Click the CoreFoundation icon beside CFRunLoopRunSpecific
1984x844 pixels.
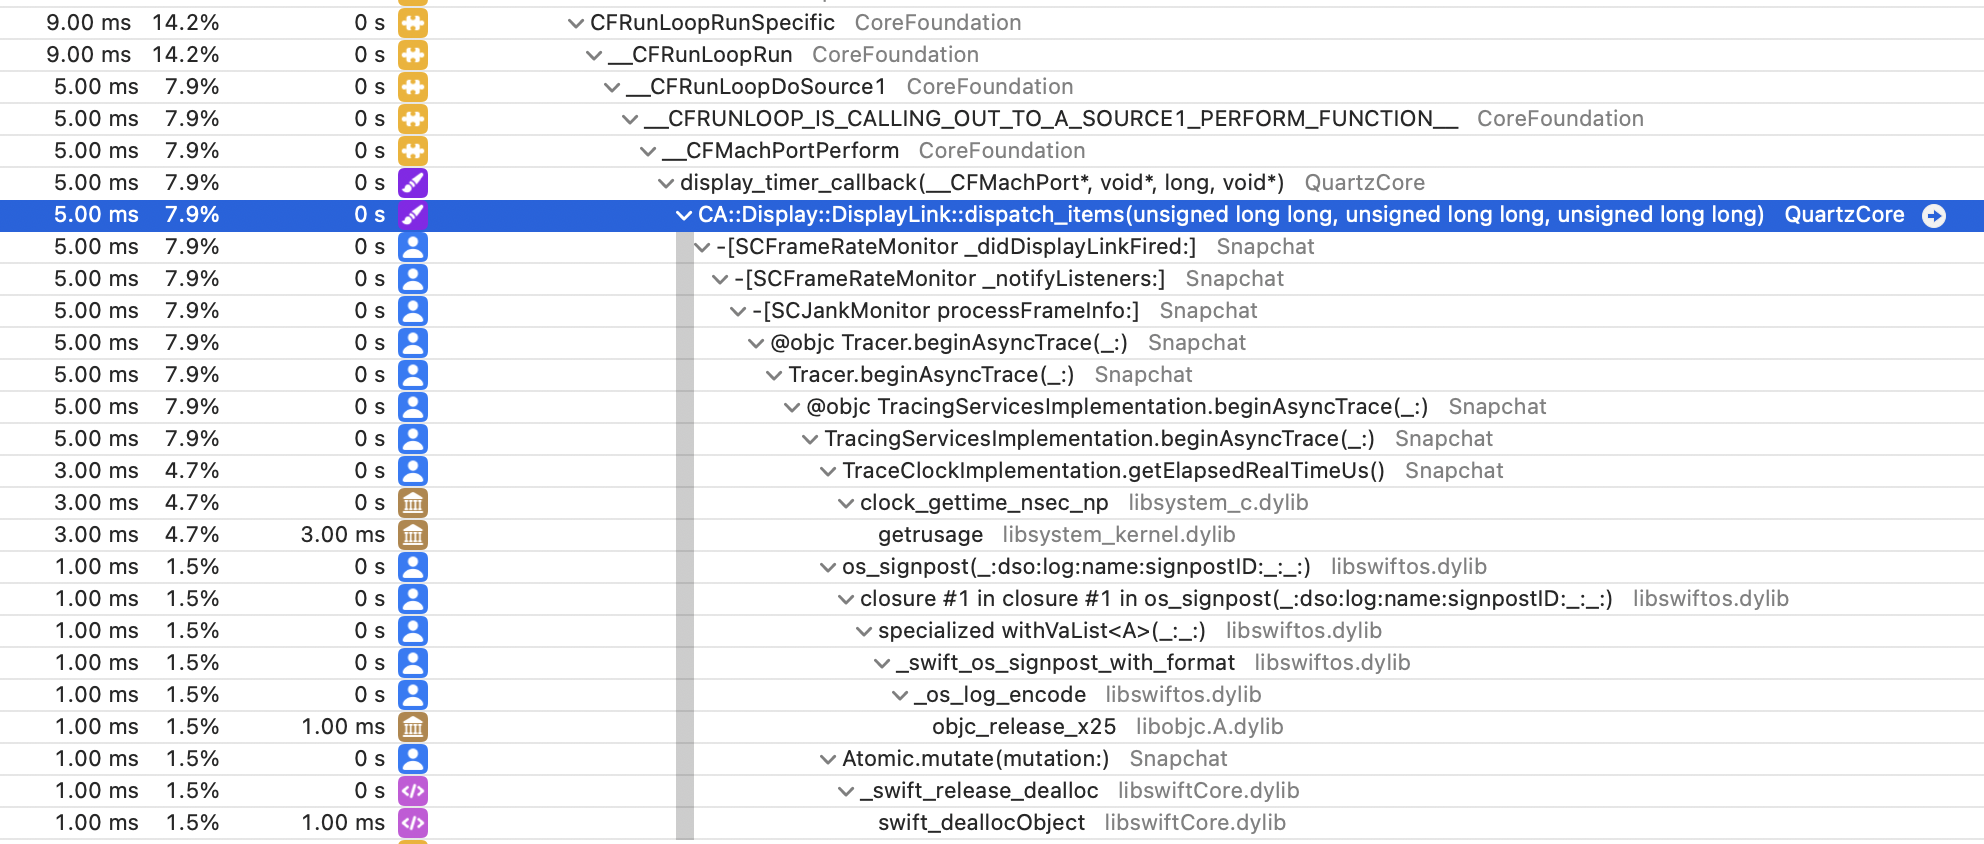coord(413,23)
